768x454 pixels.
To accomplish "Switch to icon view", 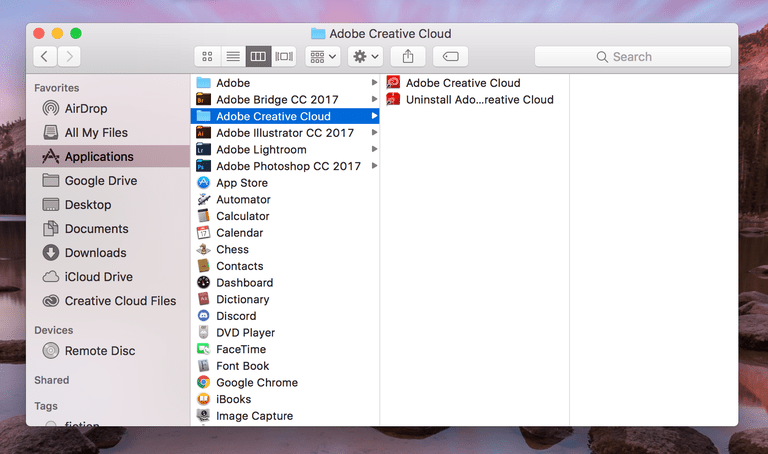I will (x=207, y=56).
